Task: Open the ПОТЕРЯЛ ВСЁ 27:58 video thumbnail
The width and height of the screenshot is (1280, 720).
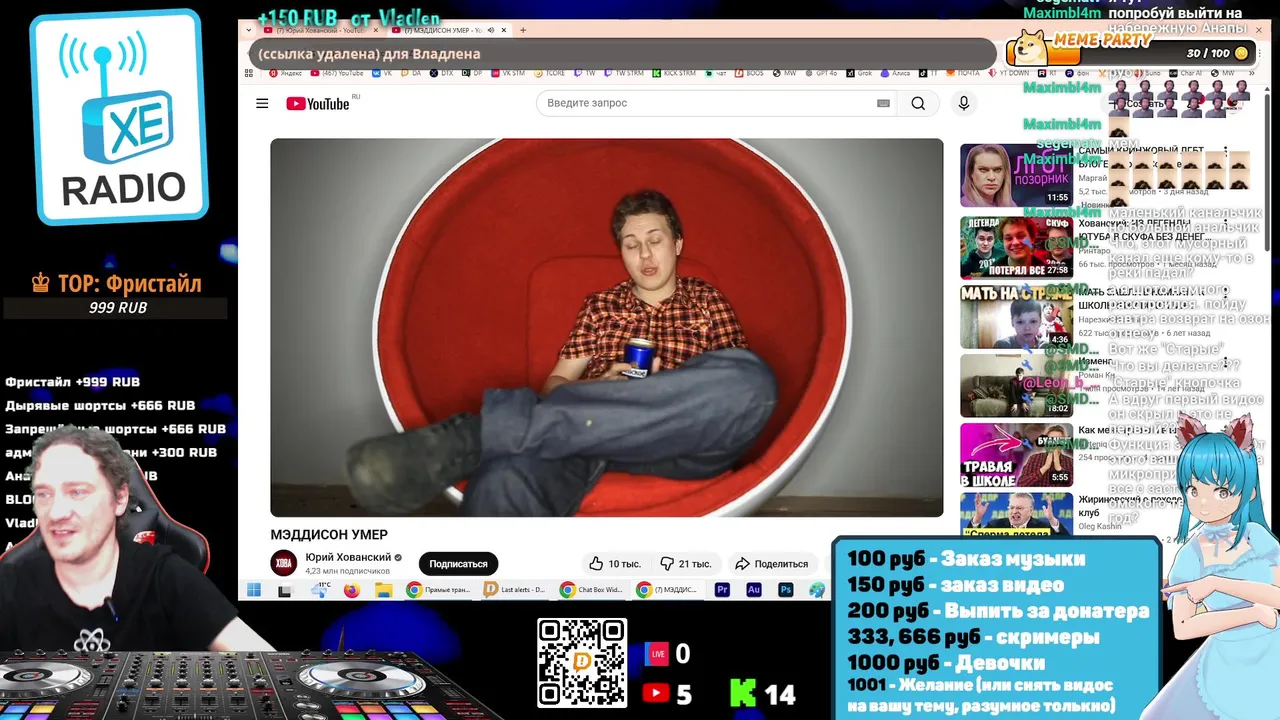Action: tap(1016, 247)
